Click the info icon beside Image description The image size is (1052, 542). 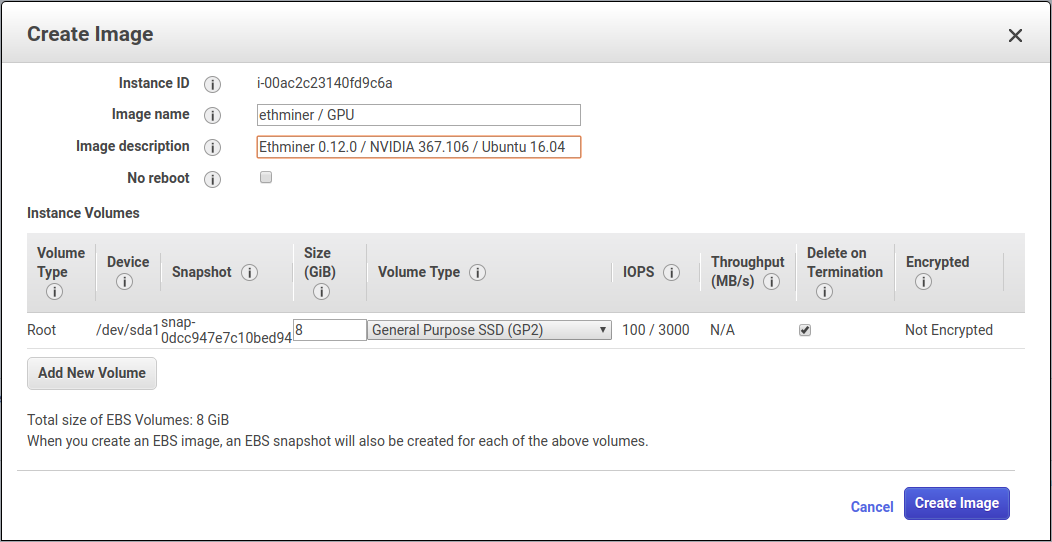tap(212, 148)
